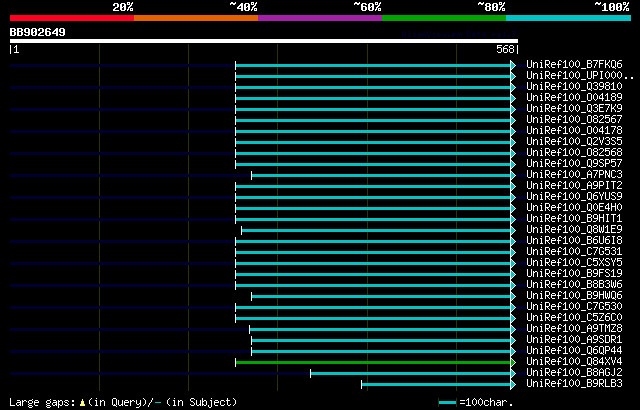Click the UniRef100_C7G531 label

574,252
